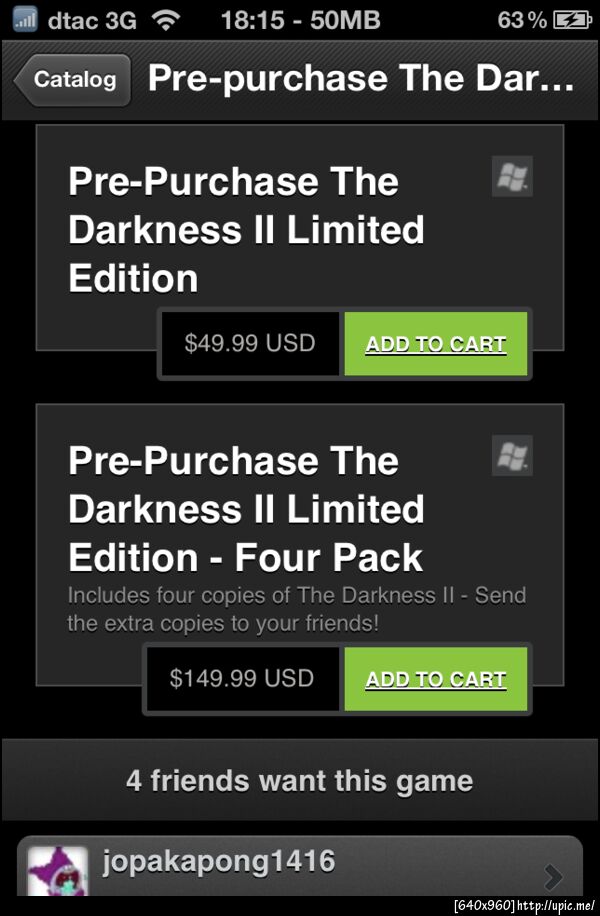Go back to Catalog
The width and height of the screenshot is (600, 916).
74,80
